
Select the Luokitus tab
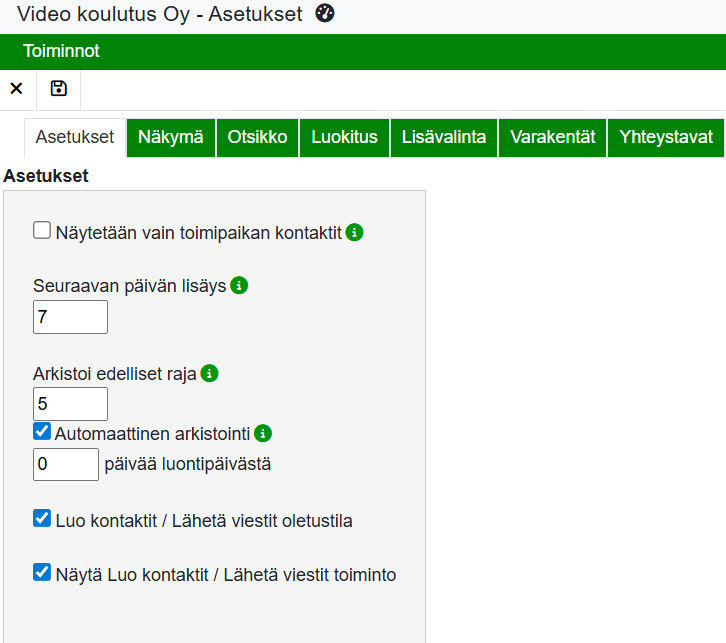pyautogui.click(x=344, y=138)
